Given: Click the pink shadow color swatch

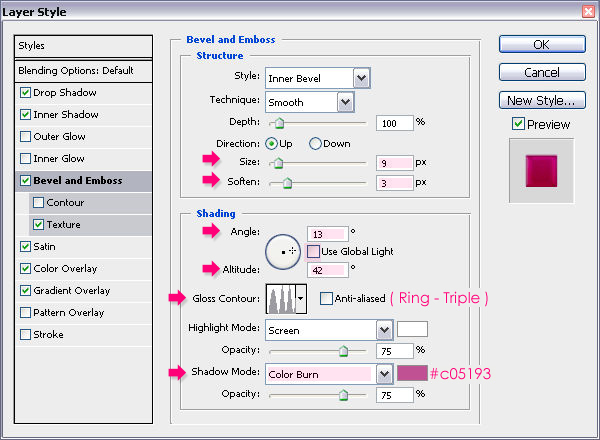Looking at the screenshot, I should click(412, 373).
